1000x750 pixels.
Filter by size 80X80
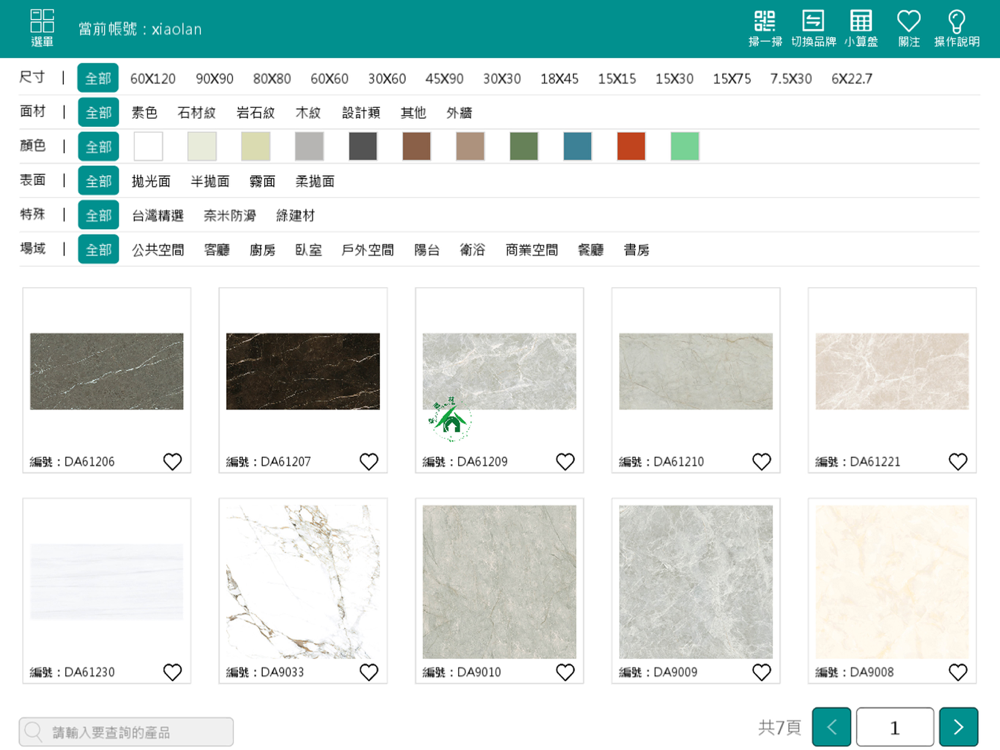click(272, 78)
